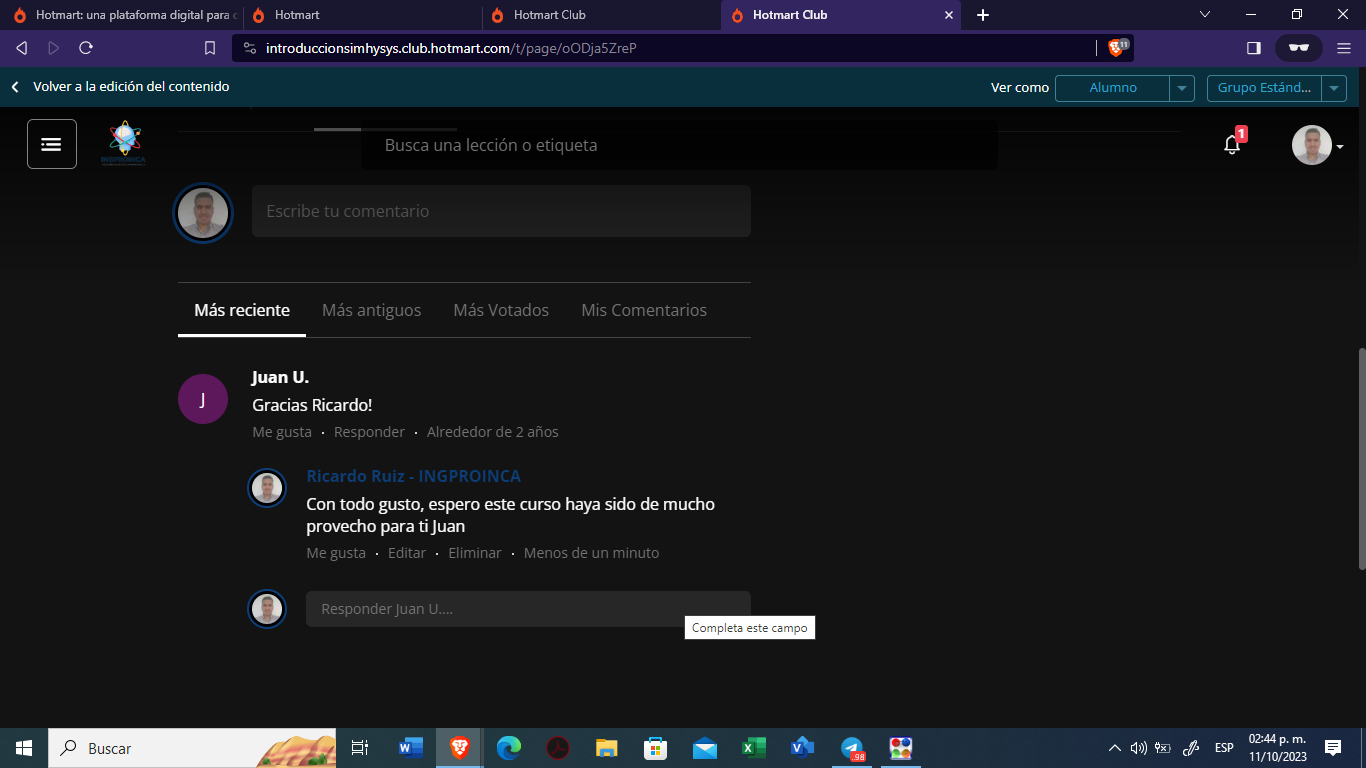Click Editar on Ricardo's reply
Viewport: 1366px width, 768px height.
pos(407,553)
